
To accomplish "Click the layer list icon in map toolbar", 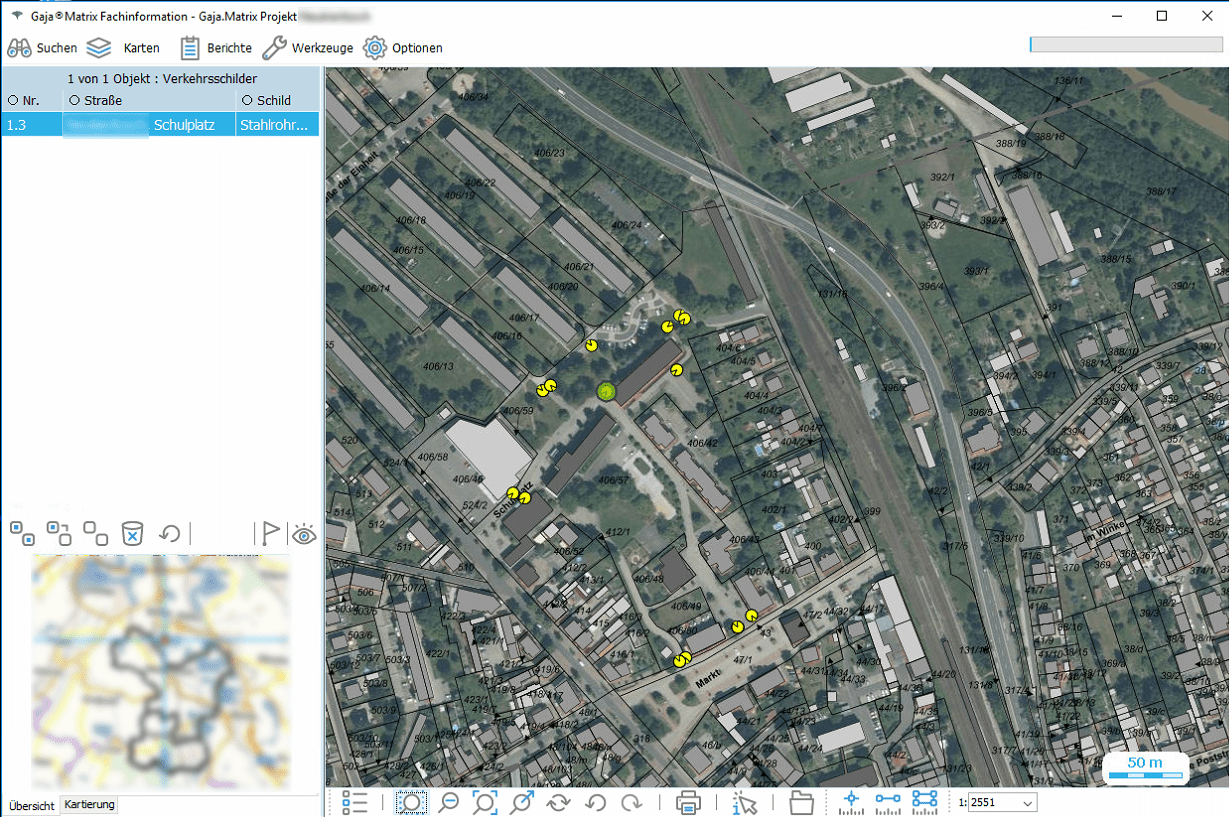I will [354, 802].
